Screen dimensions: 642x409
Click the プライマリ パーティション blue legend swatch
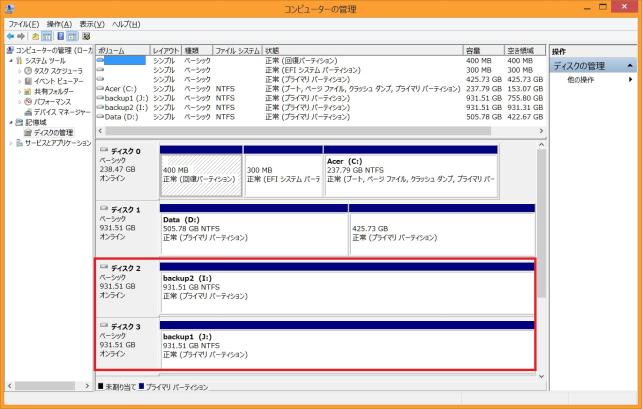[x=141, y=386]
